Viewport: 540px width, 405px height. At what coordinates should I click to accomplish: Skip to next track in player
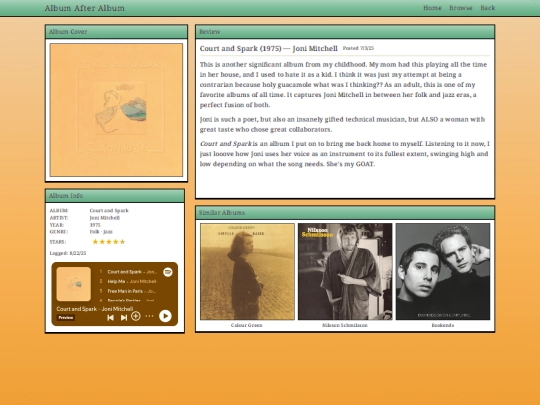[x=124, y=318]
